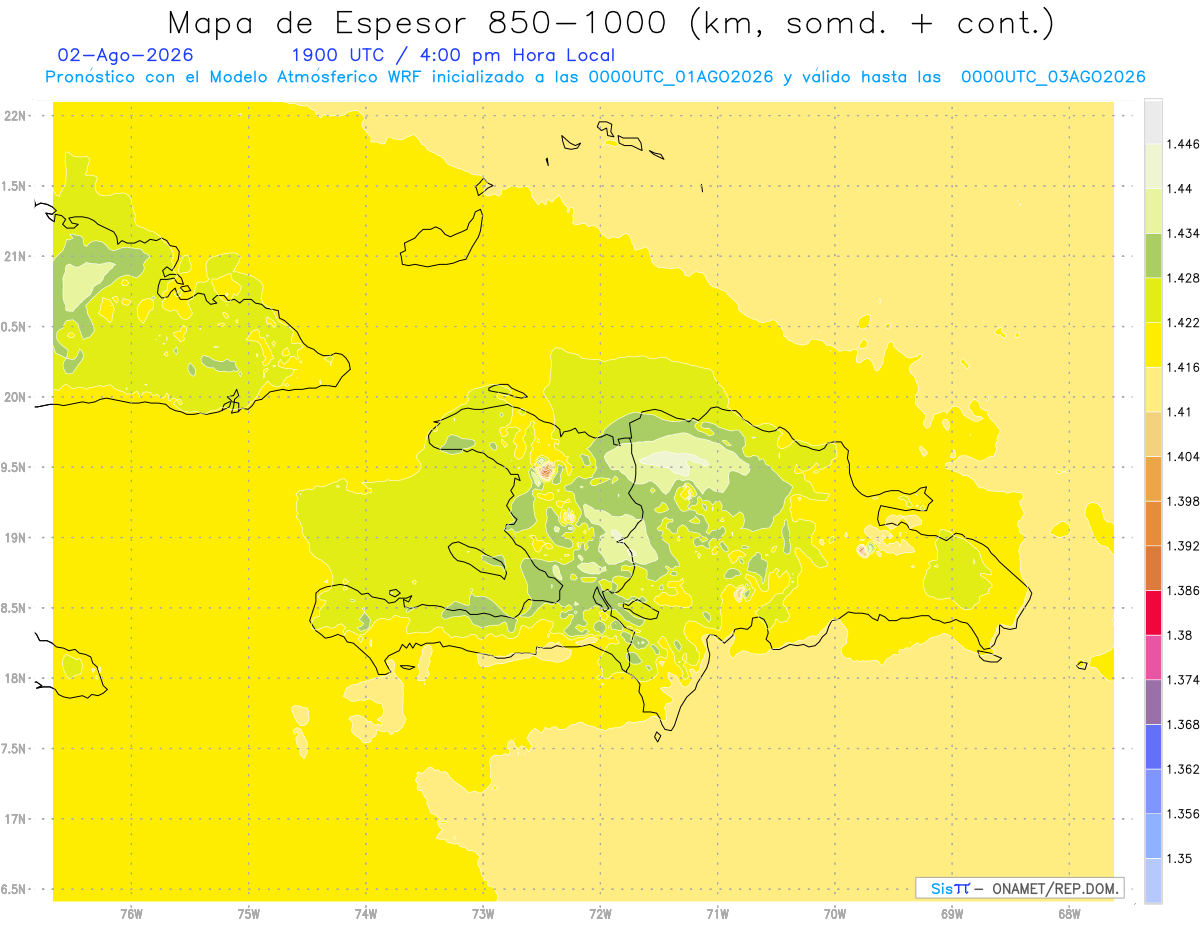Click the legend value '1.392'

click(1182, 546)
